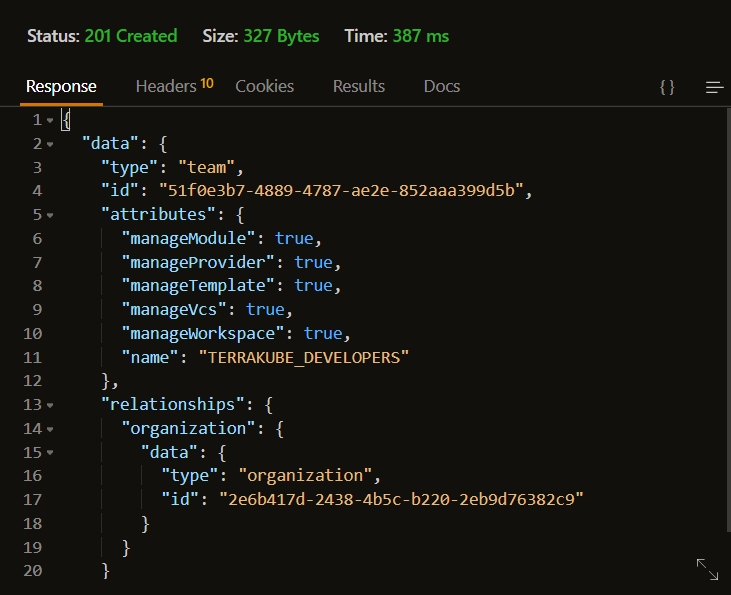Collapse the nested "data" object on line 15
The image size is (731, 595).
(50, 452)
